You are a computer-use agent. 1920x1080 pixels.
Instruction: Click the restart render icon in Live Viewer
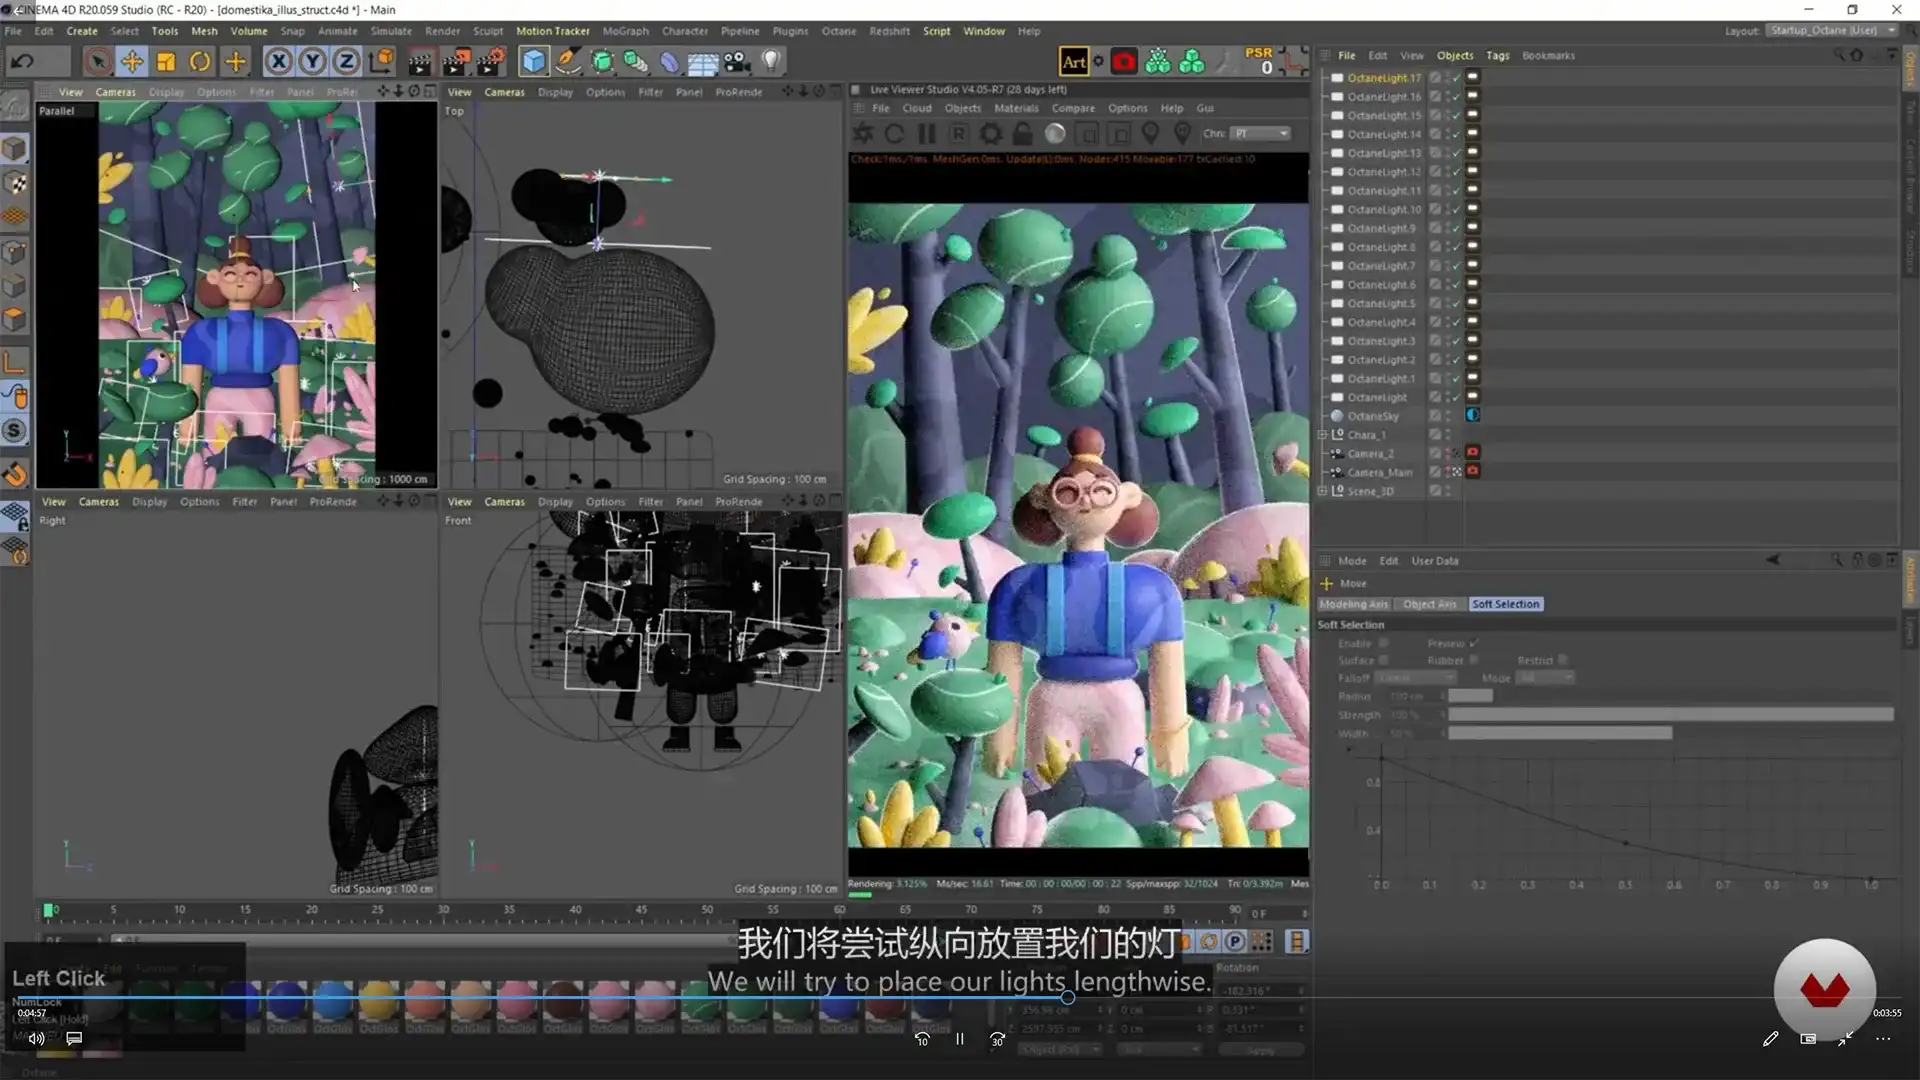(894, 133)
